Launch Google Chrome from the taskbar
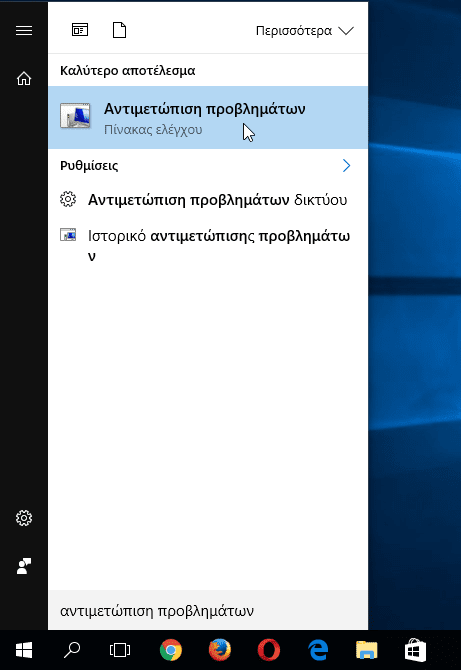461x670 pixels. [x=170, y=650]
